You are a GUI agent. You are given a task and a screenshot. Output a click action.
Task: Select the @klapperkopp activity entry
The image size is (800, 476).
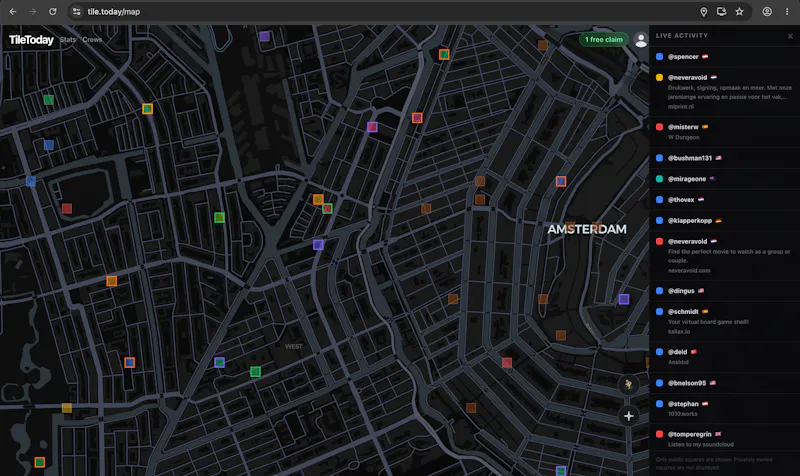click(724, 220)
